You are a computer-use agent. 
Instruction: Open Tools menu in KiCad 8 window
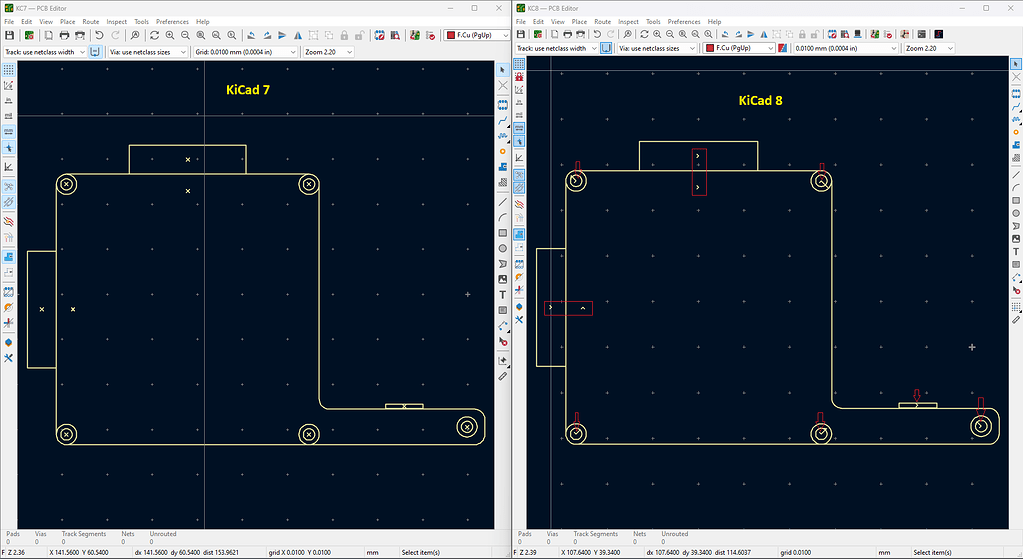click(x=653, y=22)
